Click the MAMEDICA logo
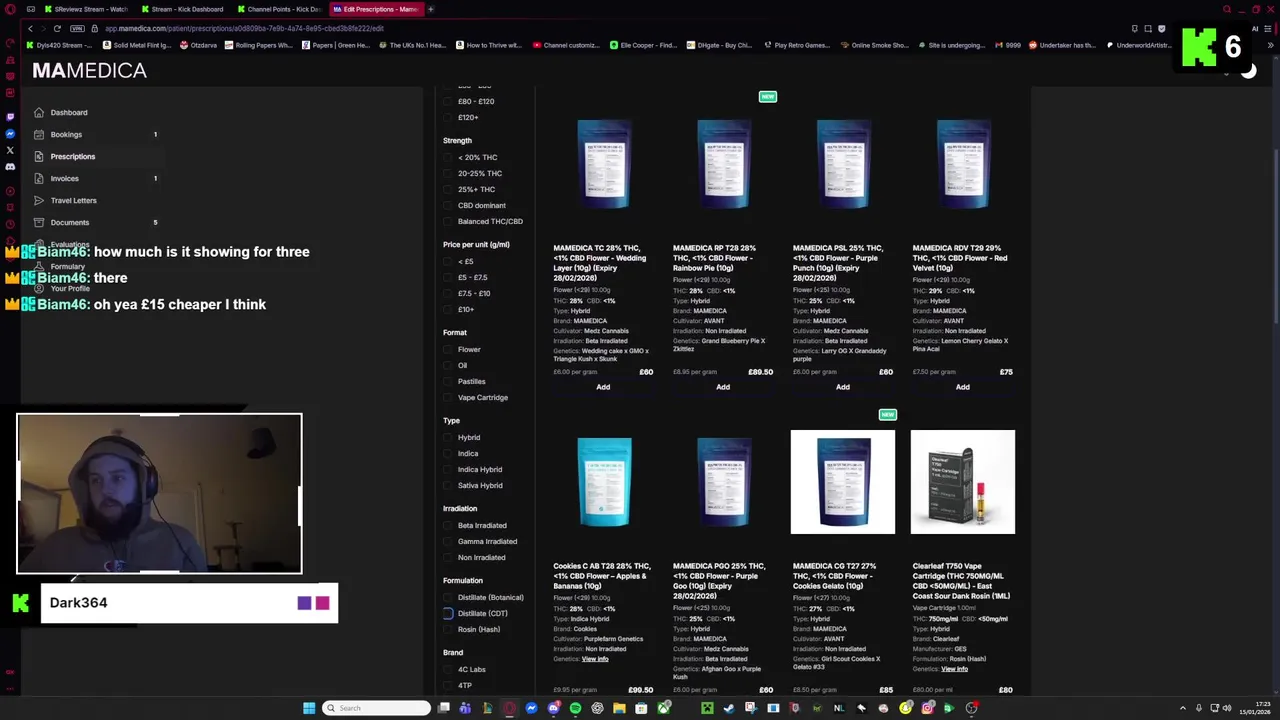1280x720 pixels. [x=89, y=70]
